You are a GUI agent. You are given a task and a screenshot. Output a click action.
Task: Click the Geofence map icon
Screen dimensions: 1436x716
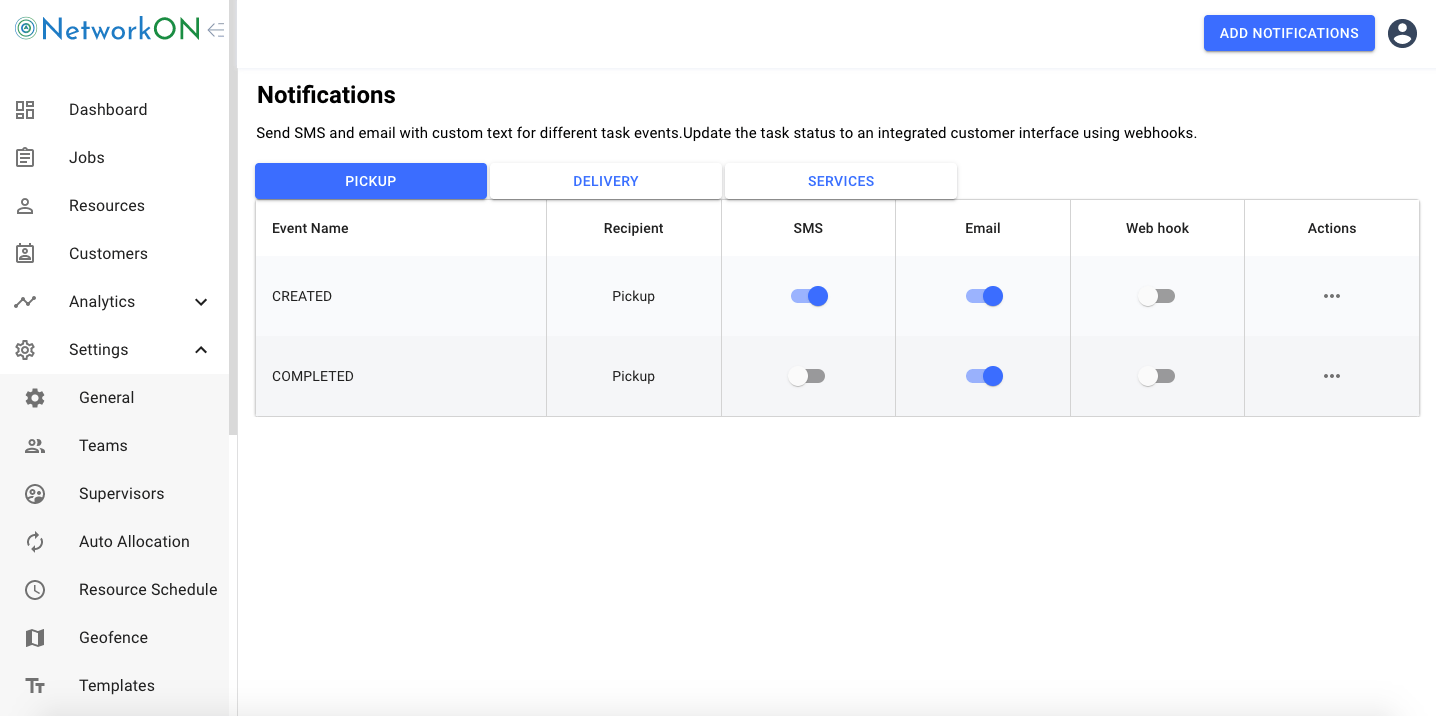[35, 638]
